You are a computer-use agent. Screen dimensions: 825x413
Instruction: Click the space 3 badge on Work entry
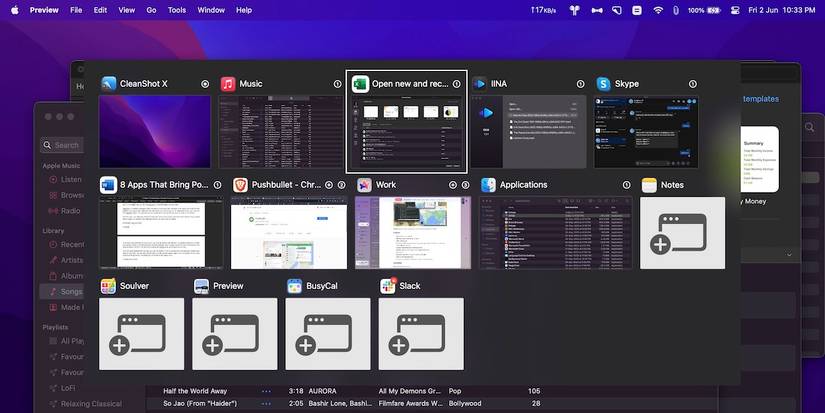click(x=465, y=185)
